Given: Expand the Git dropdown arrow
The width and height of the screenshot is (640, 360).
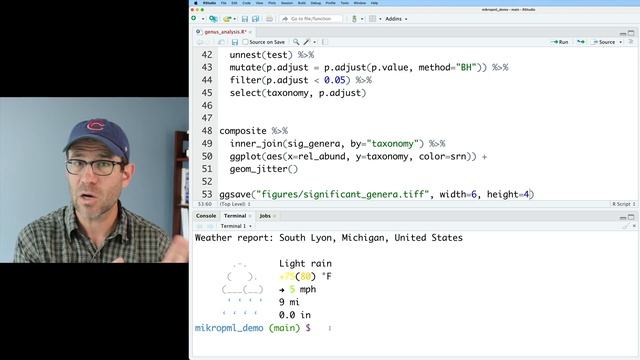Looking at the screenshot, I should pos(362,19).
